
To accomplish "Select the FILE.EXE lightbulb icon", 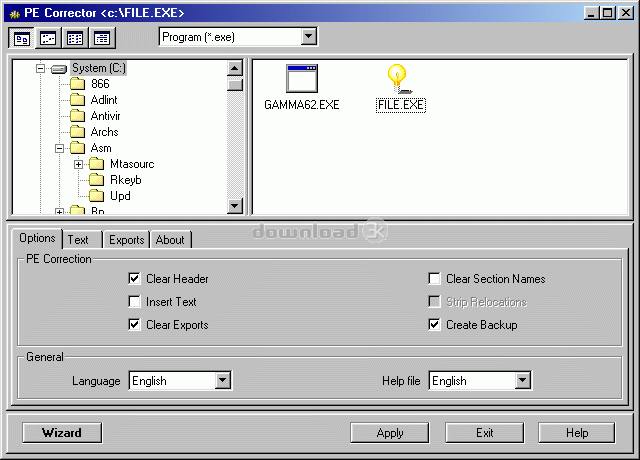I will pyautogui.click(x=399, y=79).
